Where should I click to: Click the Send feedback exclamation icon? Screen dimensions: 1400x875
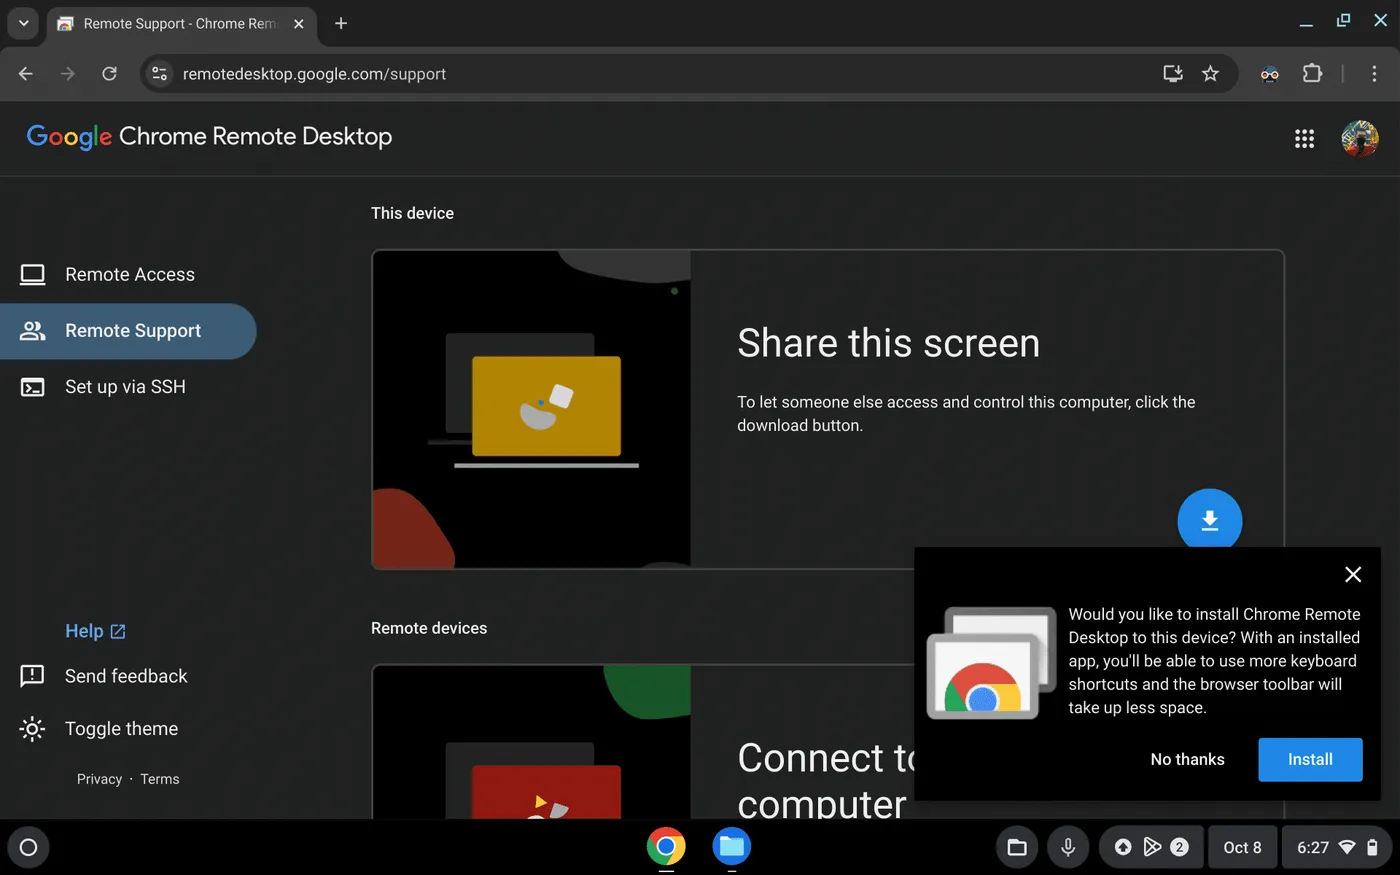[32, 676]
